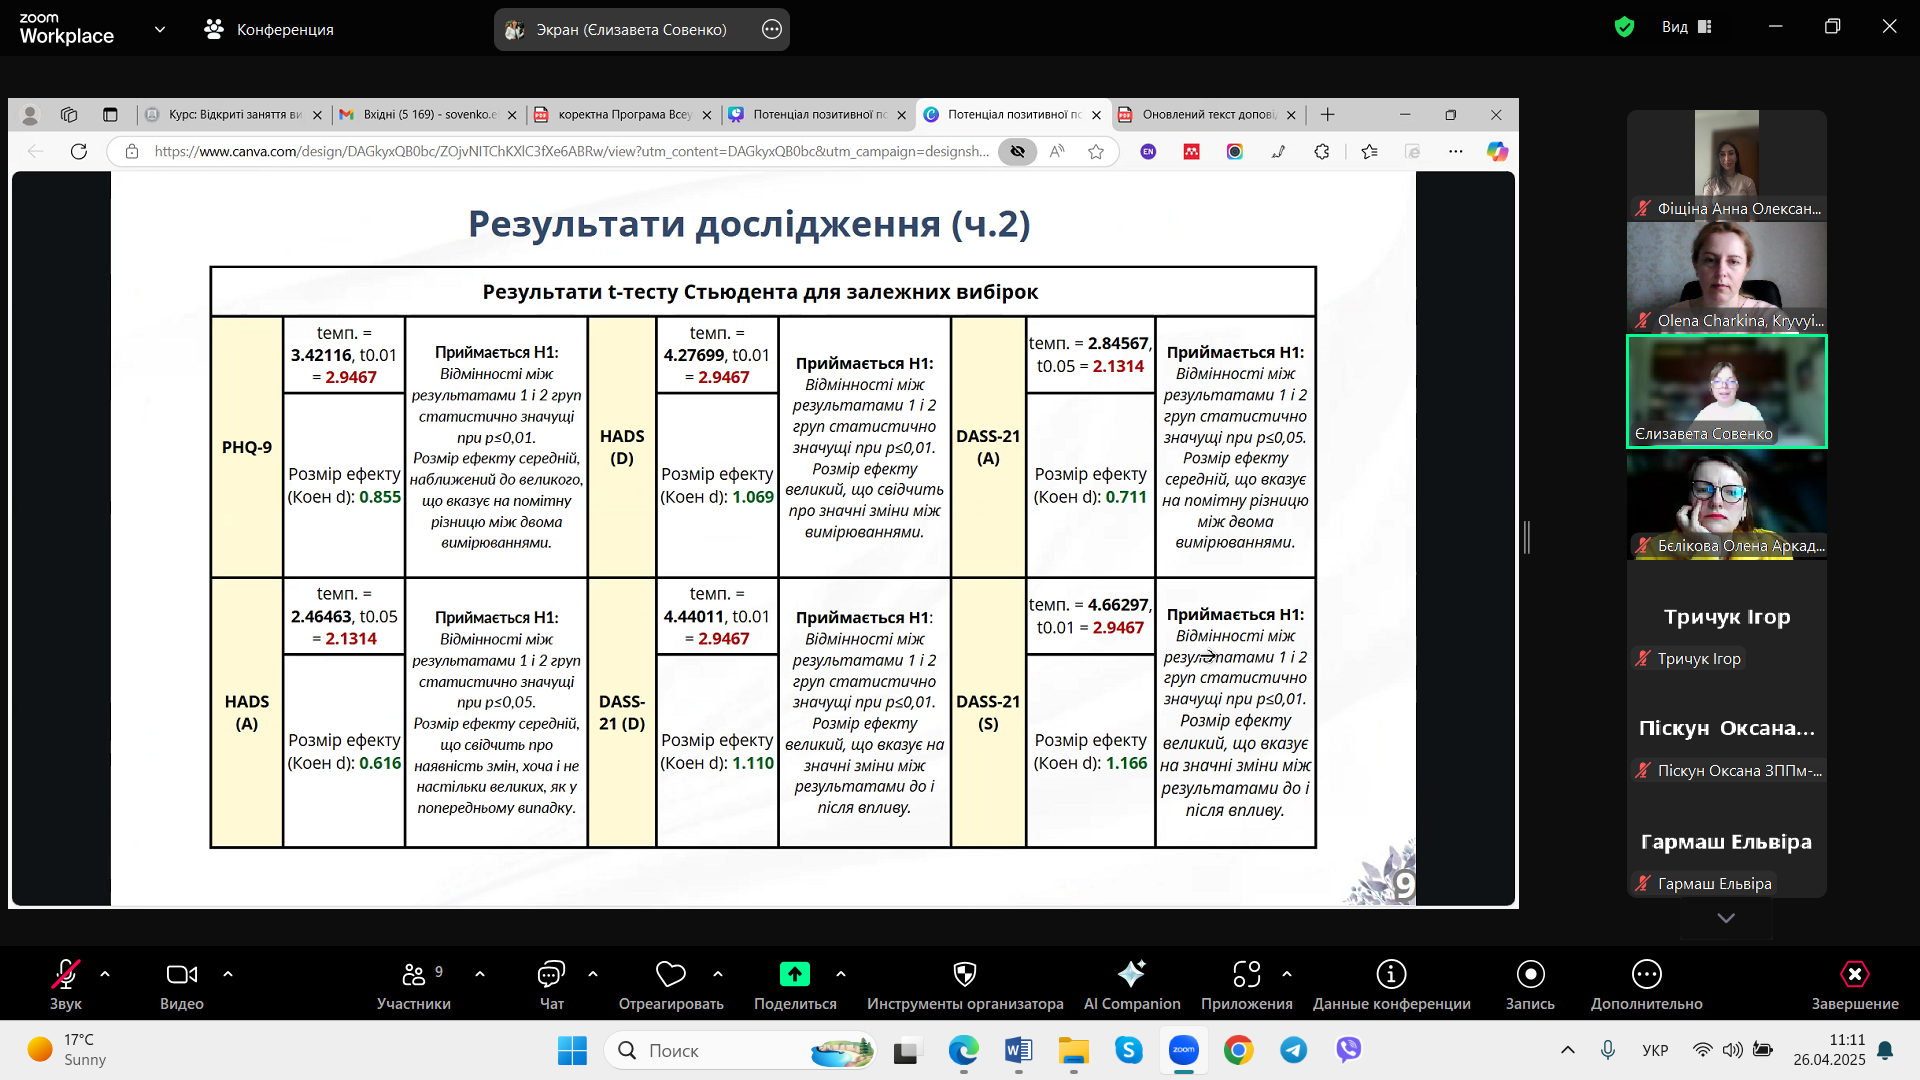This screenshot has height=1080, width=1920.
Task: Click the green Share screen icon
Action: click(x=795, y=975)
